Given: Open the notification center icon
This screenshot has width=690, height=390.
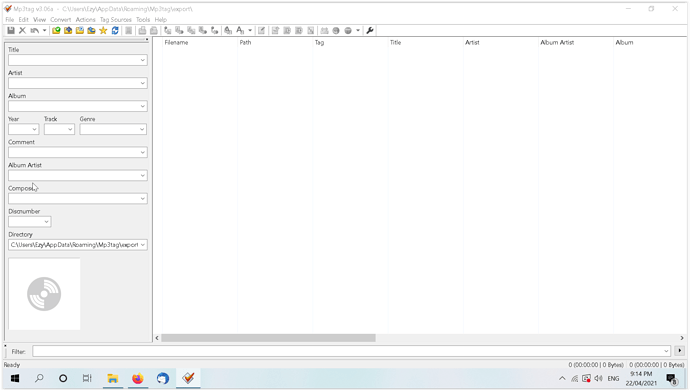Looking at the screenshot, I should (671, 379).
